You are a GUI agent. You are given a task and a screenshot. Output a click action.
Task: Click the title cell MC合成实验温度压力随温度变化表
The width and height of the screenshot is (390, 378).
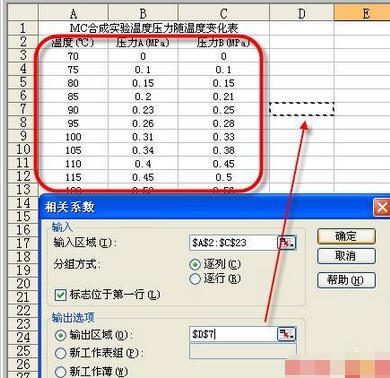154,28
